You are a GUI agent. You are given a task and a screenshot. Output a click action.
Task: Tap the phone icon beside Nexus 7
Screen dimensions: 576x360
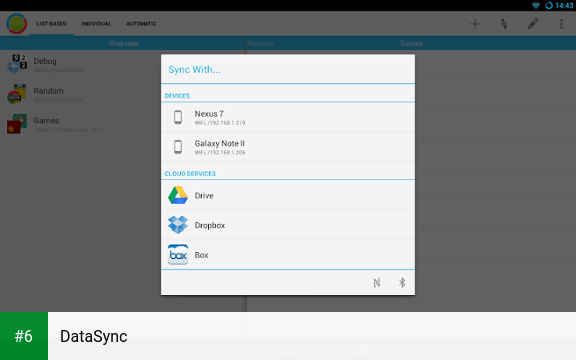pos(178,117)
